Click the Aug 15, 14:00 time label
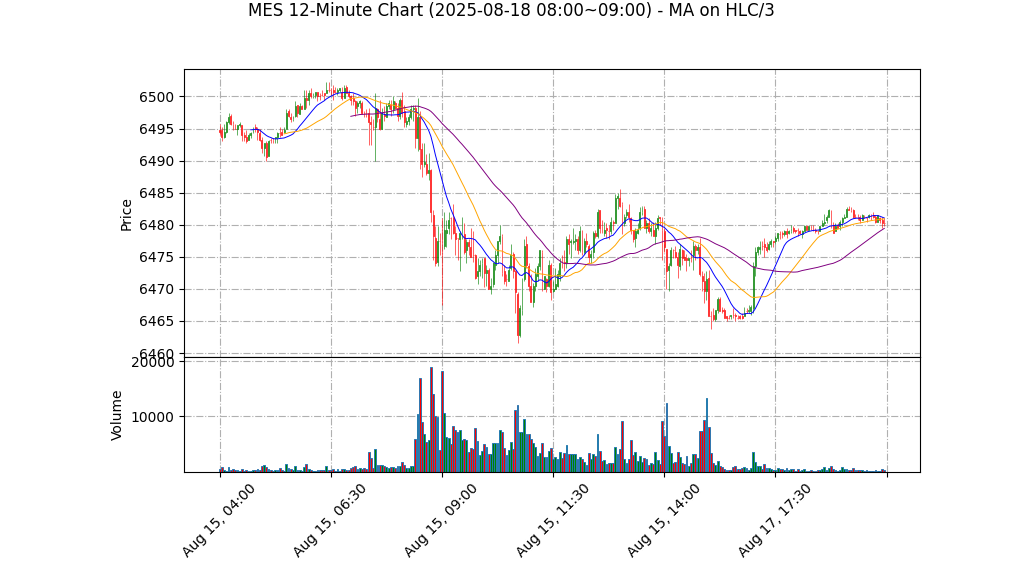The image size is (1022, 575). tap(663, 520)
